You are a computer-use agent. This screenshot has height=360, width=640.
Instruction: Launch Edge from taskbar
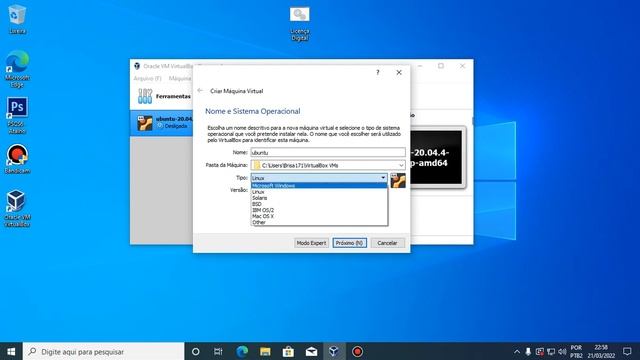242,351
